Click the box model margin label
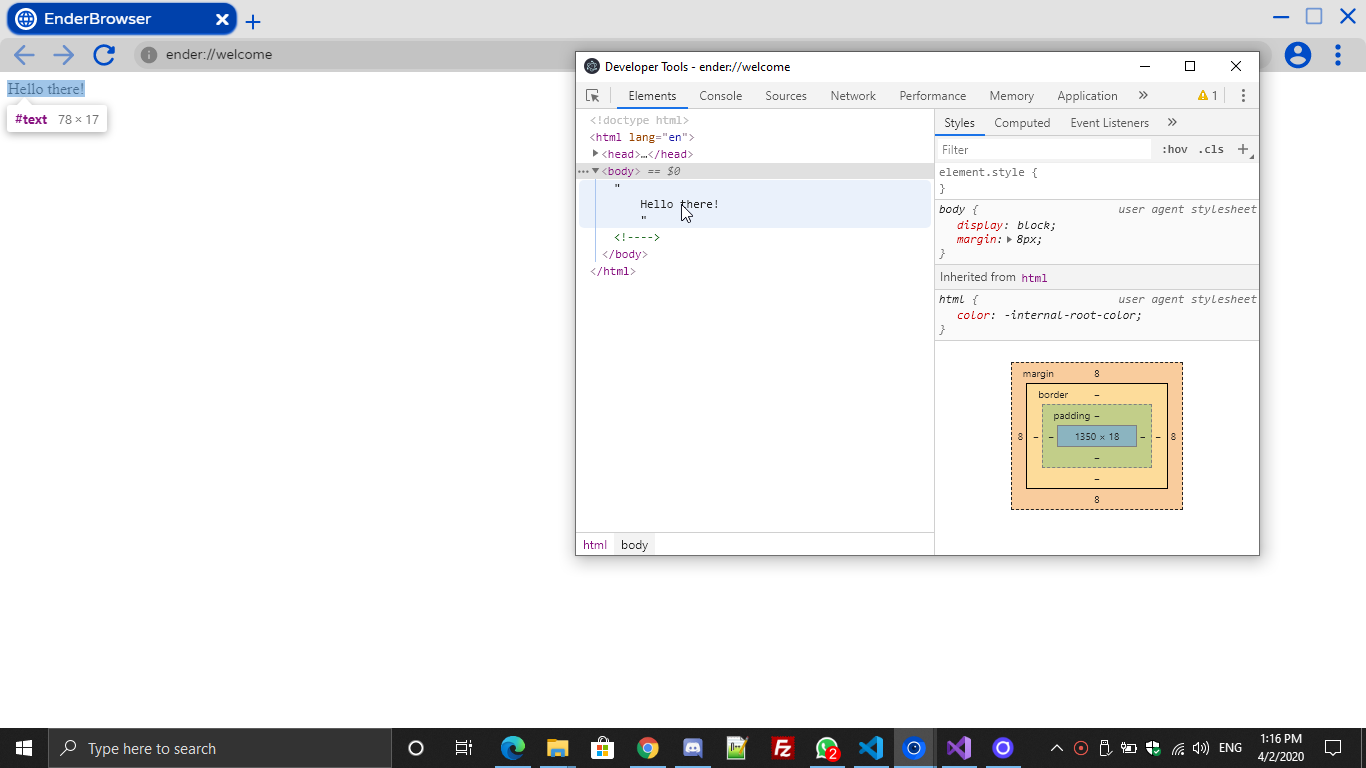The width and height of the screenshot is (1366, 768). [1038, 373]
